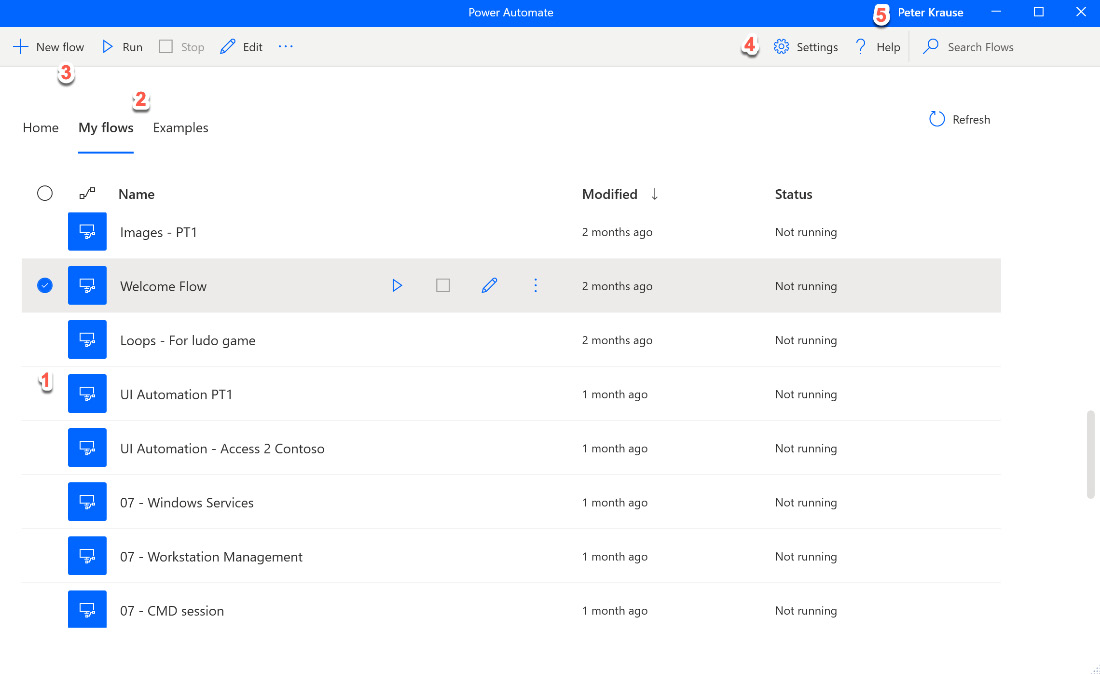
Task: Click the desktop flow icon for Images - PT1
Action: (87, 231)
